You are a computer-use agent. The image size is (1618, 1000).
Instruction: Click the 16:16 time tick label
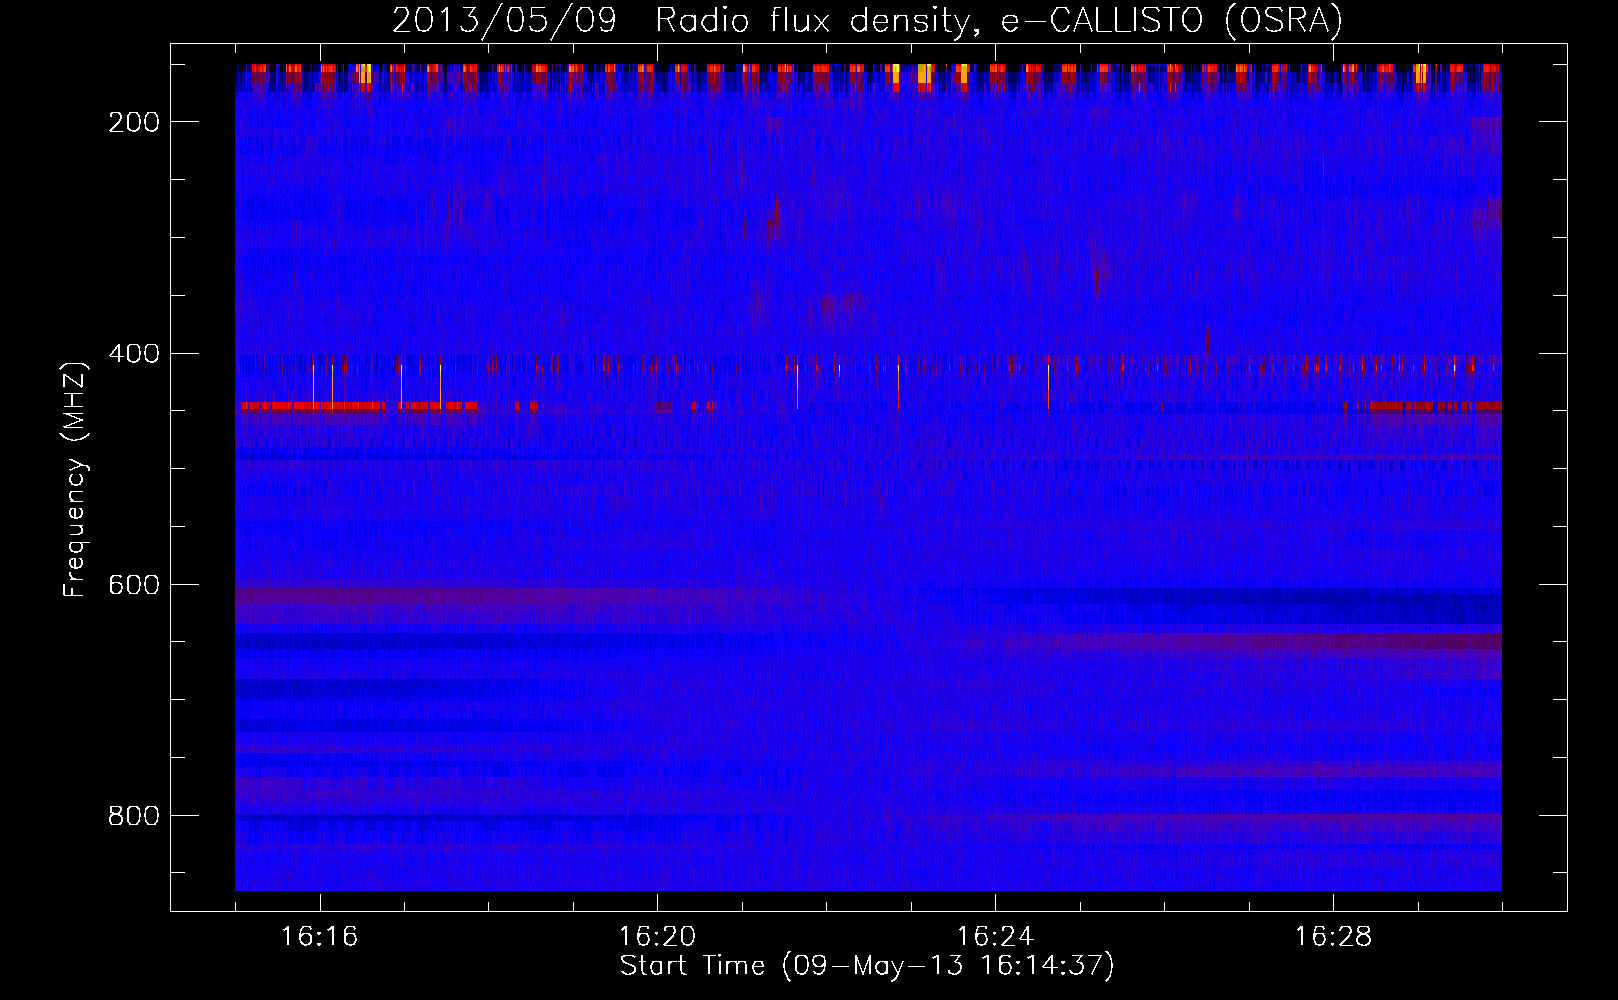(x=319, y=937)
